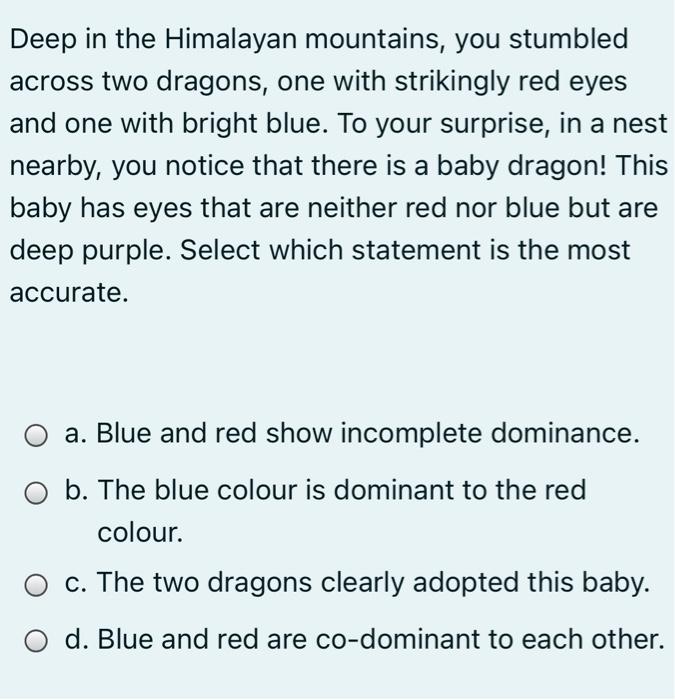Choose the radio button for option c
Screen dimensions: 675x700
[x=36, y=585]
